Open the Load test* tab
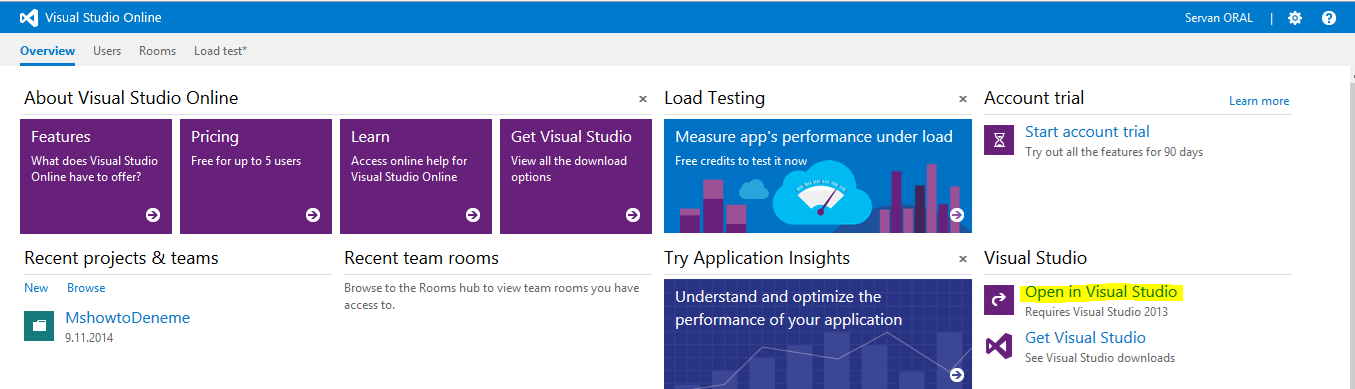The height and width of the screenshot is (389, 1355). coord(221,50)
